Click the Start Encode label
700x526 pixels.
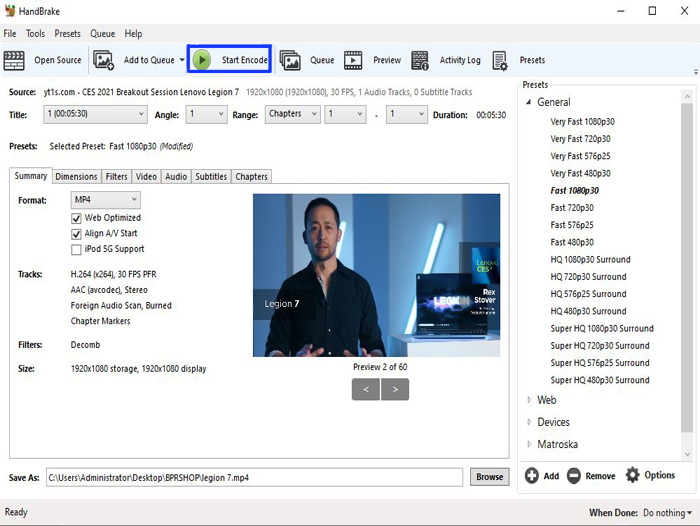[x=245, y=60]
